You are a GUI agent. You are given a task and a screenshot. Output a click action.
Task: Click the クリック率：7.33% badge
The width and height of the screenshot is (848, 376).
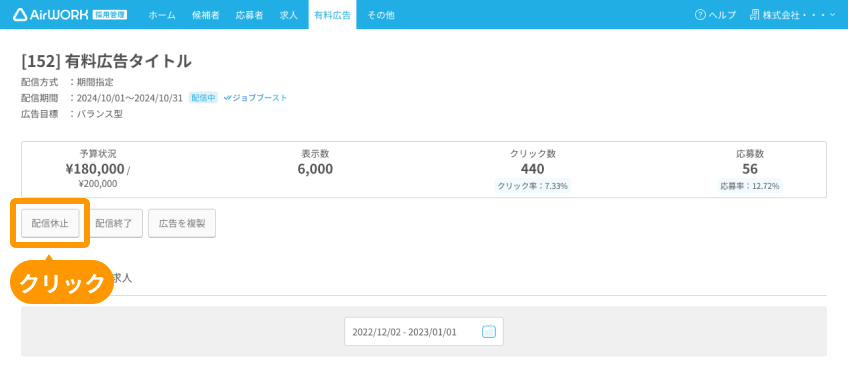pos(533,186)
